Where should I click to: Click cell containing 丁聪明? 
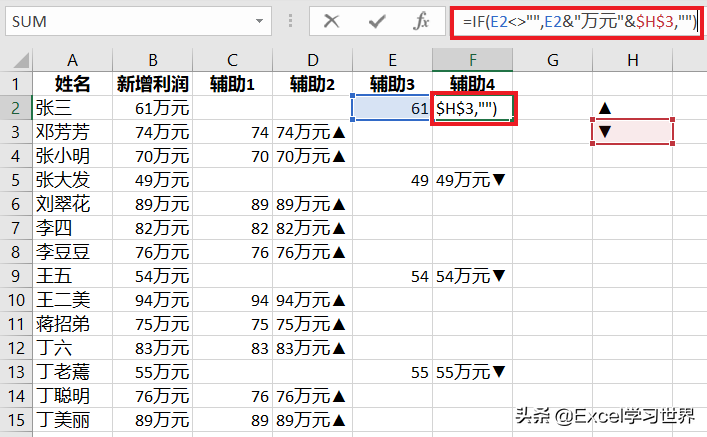click(72, 396)
